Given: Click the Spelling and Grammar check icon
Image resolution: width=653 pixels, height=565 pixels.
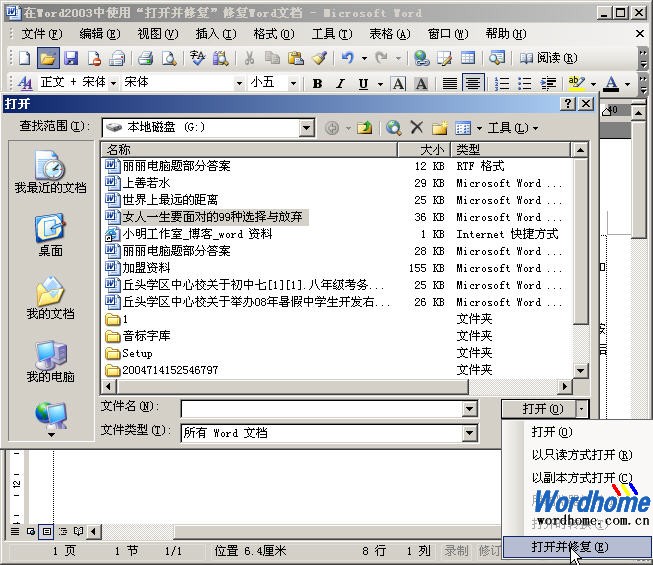Looking at the screenshot, I should (197, 58).
